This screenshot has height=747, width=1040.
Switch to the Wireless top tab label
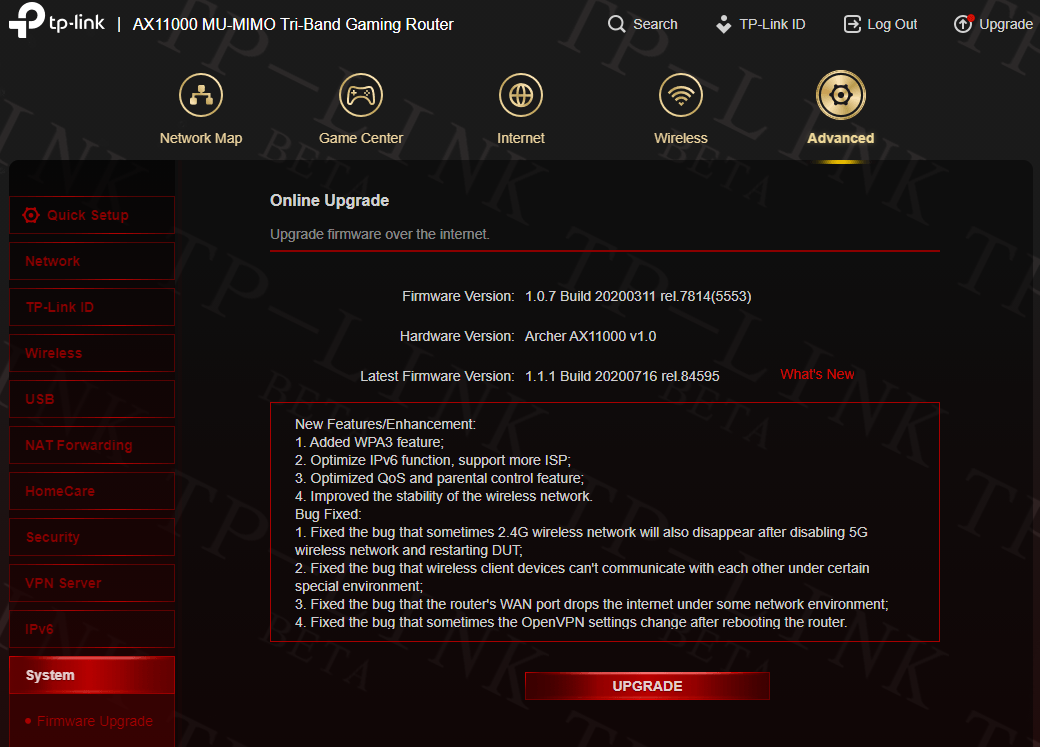[681, 138]
